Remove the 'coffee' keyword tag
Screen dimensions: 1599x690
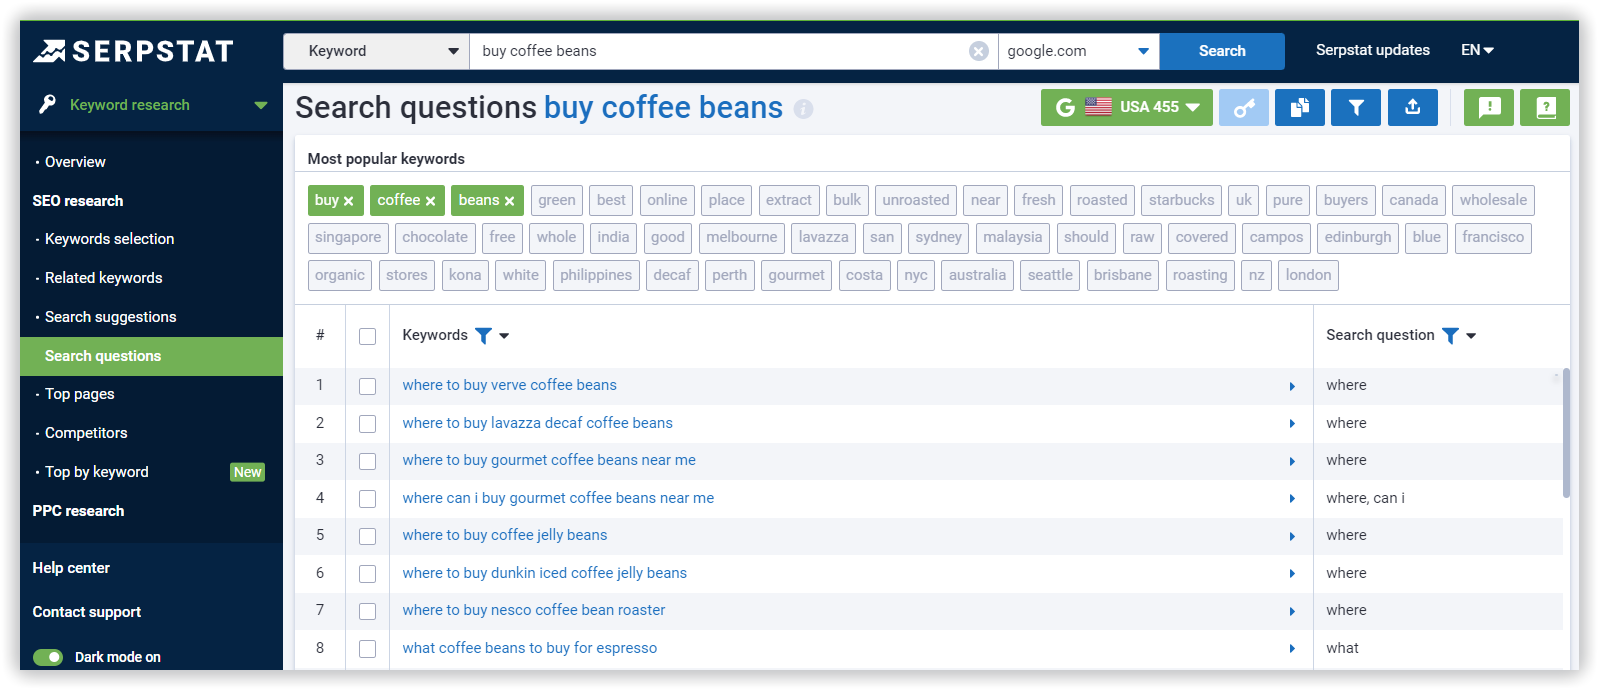click(431, 201)
